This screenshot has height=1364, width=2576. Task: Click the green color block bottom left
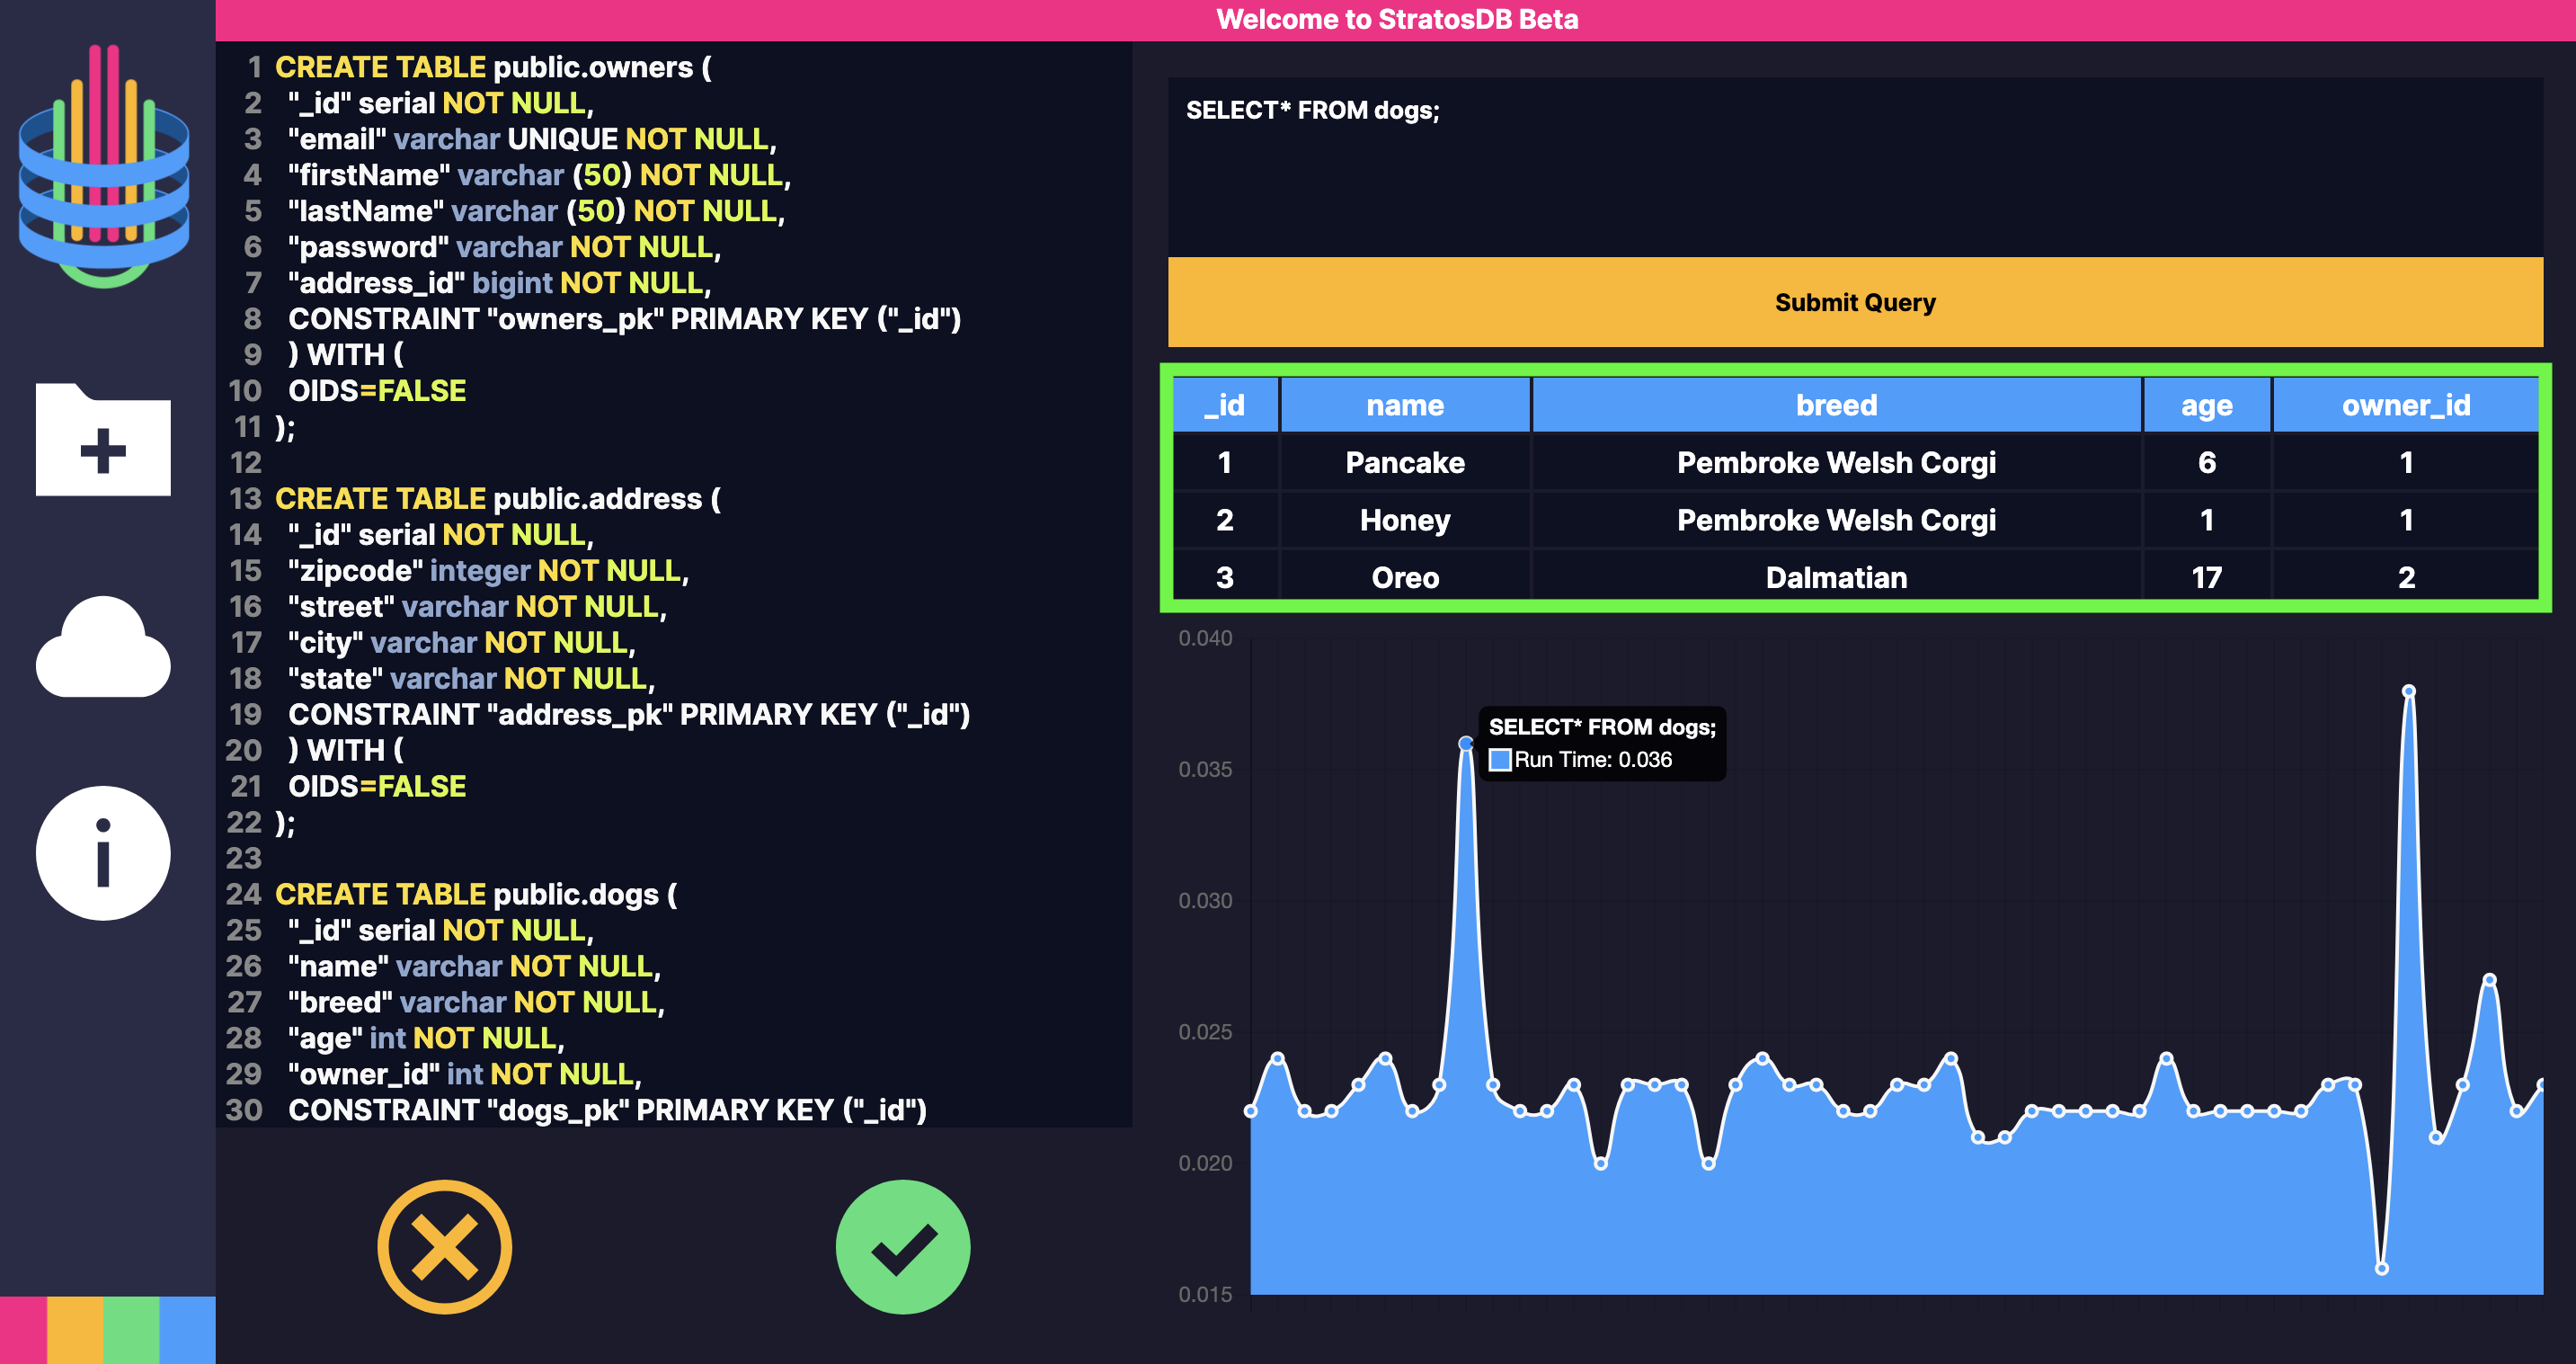pyautogui.click(x=131, y=1330)
